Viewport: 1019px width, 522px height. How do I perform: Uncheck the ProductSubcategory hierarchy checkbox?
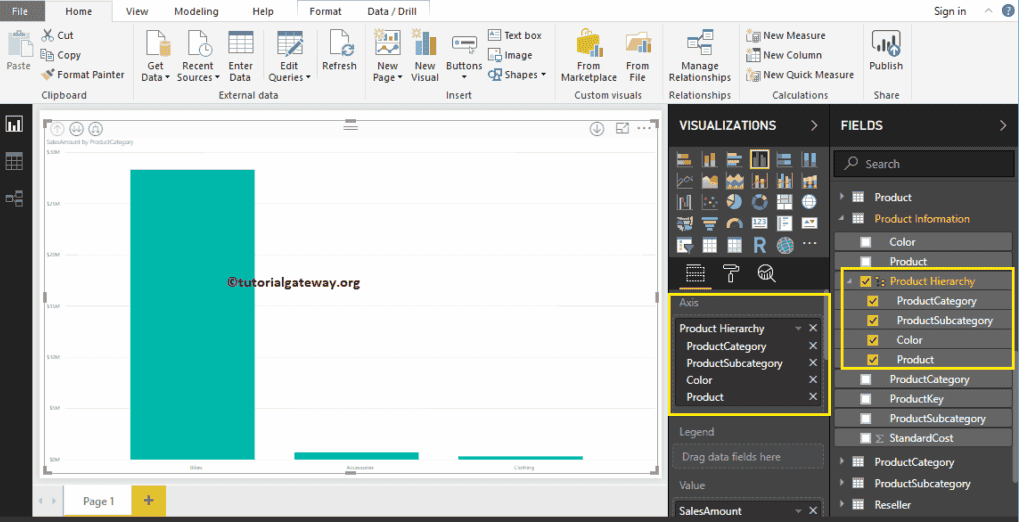(873, 321)
